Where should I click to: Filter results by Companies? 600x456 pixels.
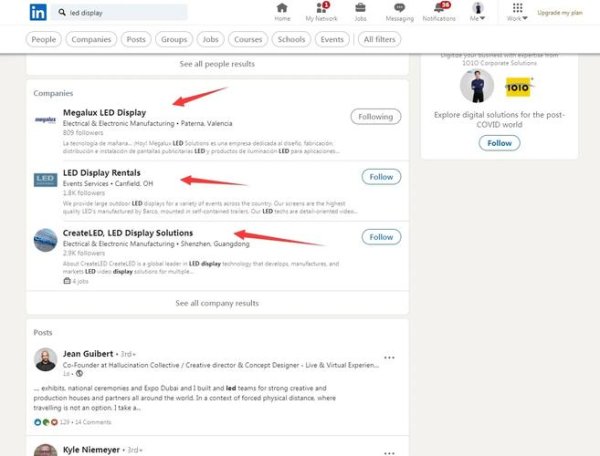pyautogui.click(x=91, y=39)
